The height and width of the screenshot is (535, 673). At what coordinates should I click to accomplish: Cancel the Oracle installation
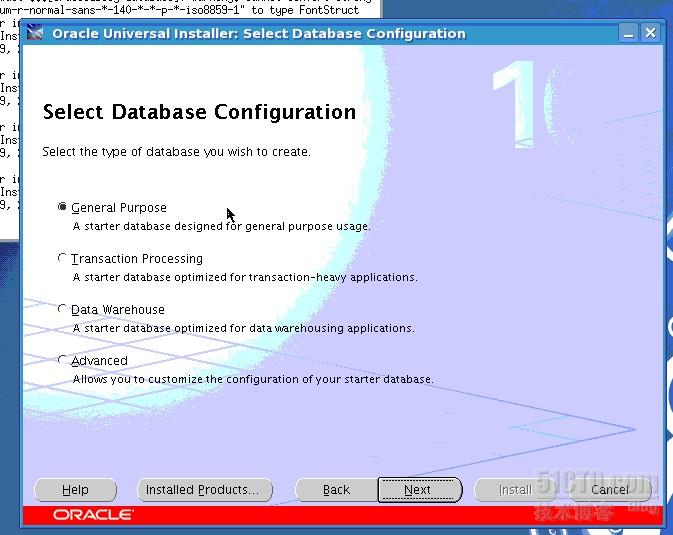coord(610,489)
